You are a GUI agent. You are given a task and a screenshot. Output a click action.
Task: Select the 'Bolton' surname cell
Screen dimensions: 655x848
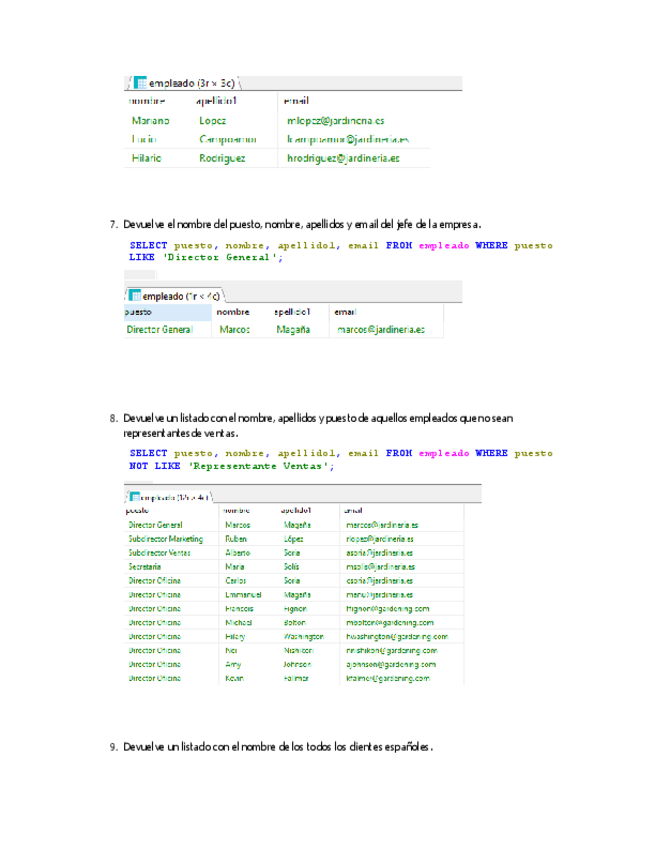(x=295, y=622)
